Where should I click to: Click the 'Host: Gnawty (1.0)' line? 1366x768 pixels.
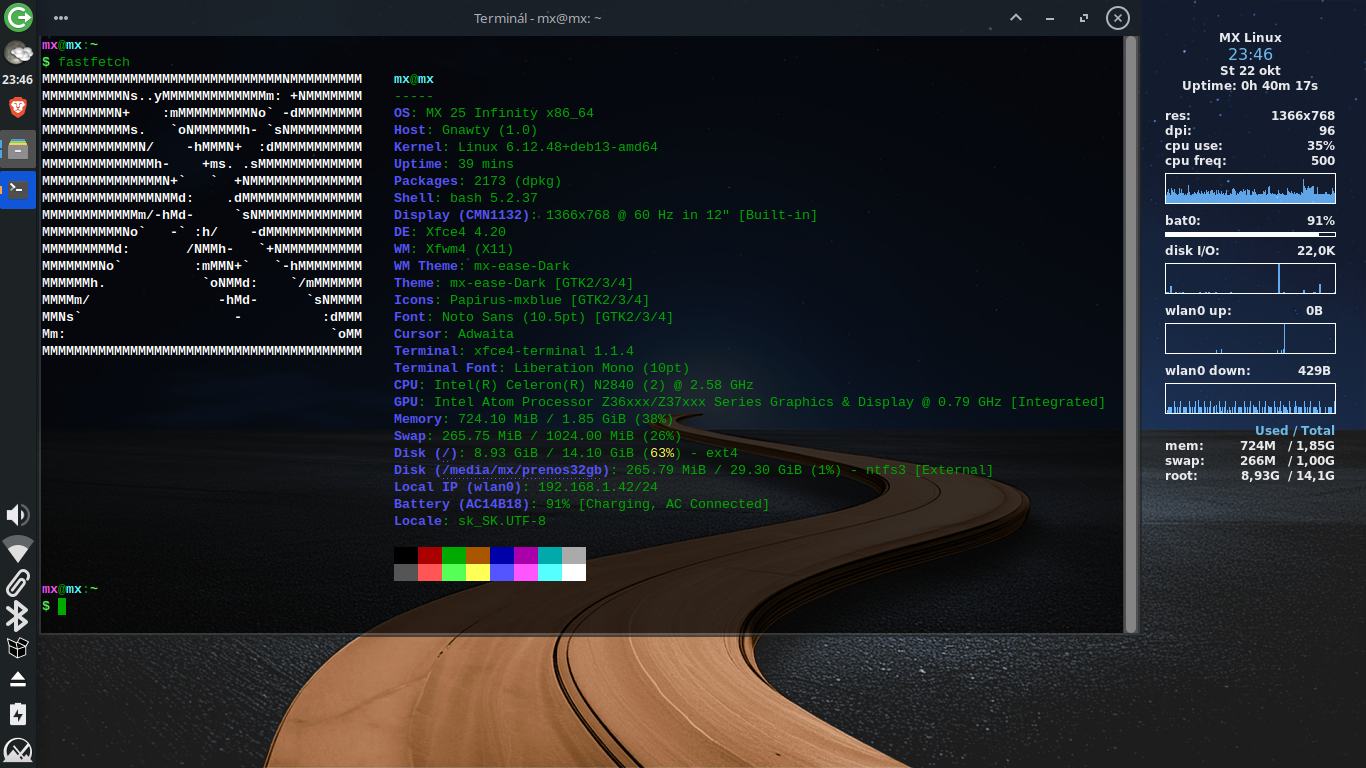466,130
